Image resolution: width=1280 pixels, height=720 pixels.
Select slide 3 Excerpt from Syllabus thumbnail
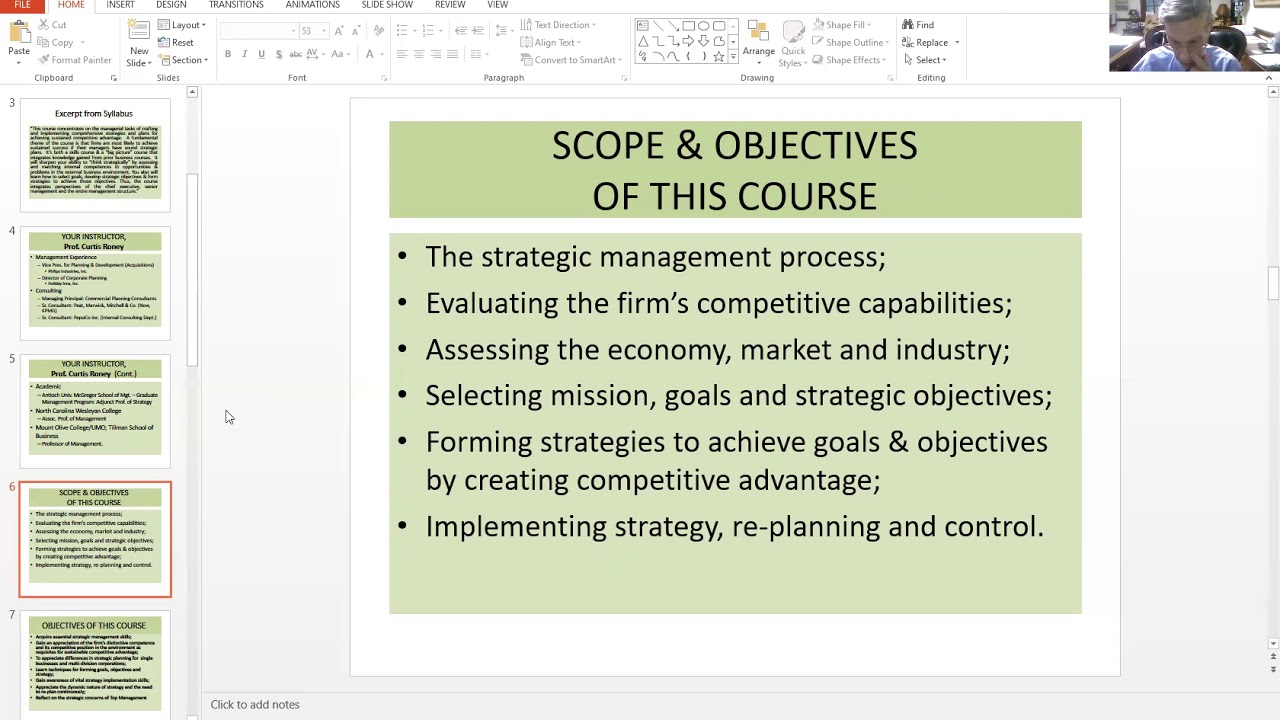[95, 155]
